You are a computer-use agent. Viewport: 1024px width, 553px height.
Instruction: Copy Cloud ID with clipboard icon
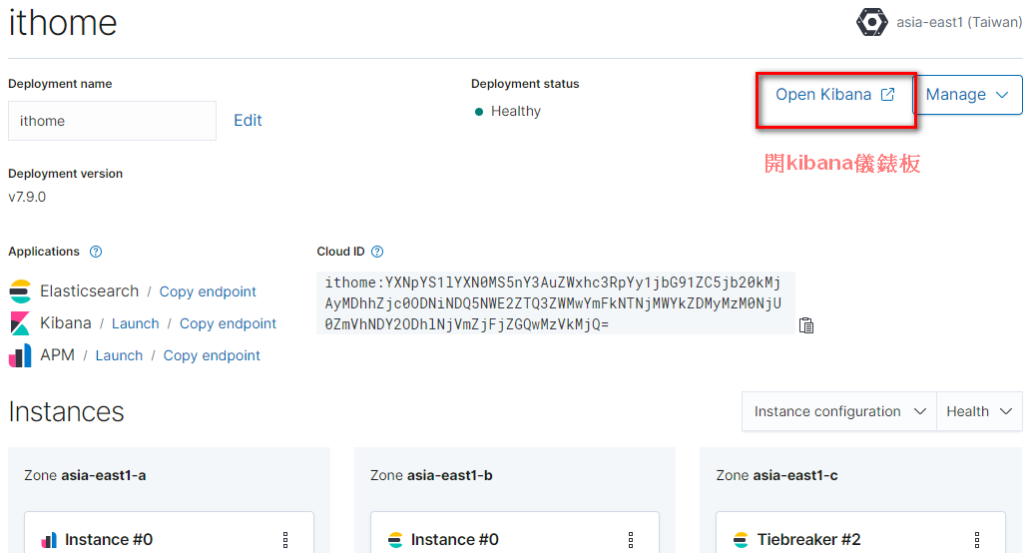point(807,325)
